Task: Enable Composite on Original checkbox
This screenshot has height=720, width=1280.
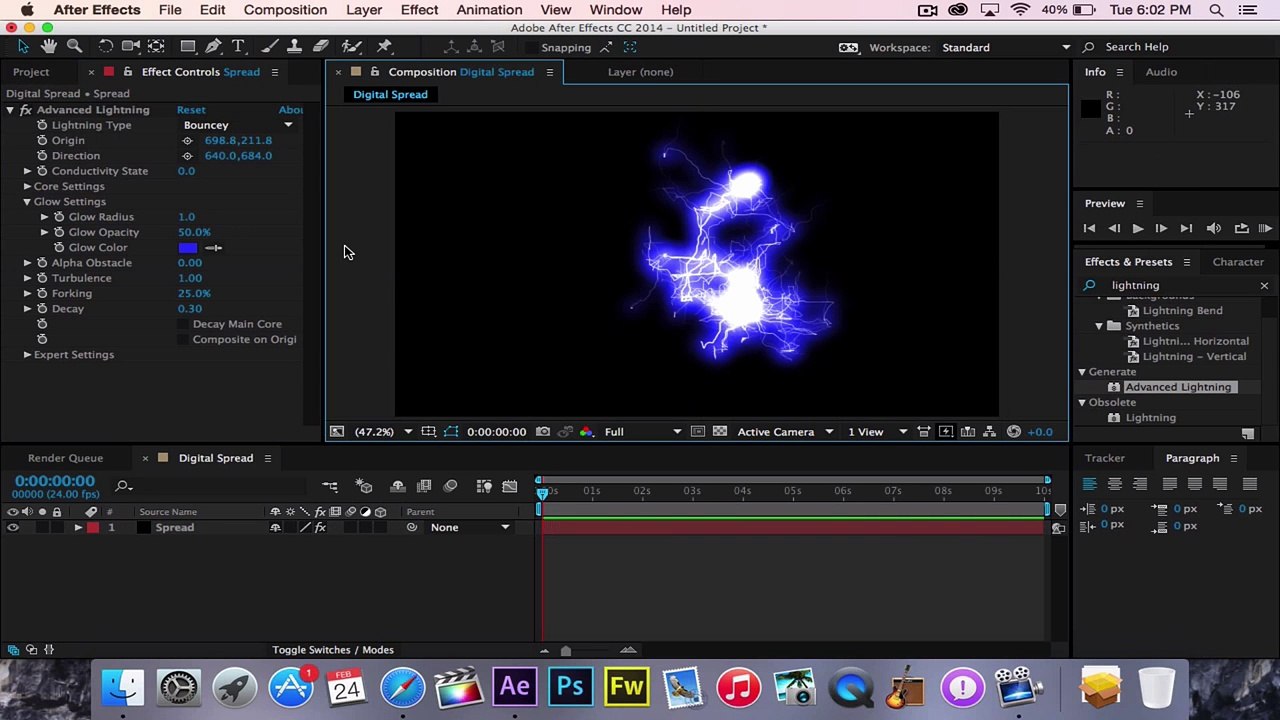Action: coord(183,339)
